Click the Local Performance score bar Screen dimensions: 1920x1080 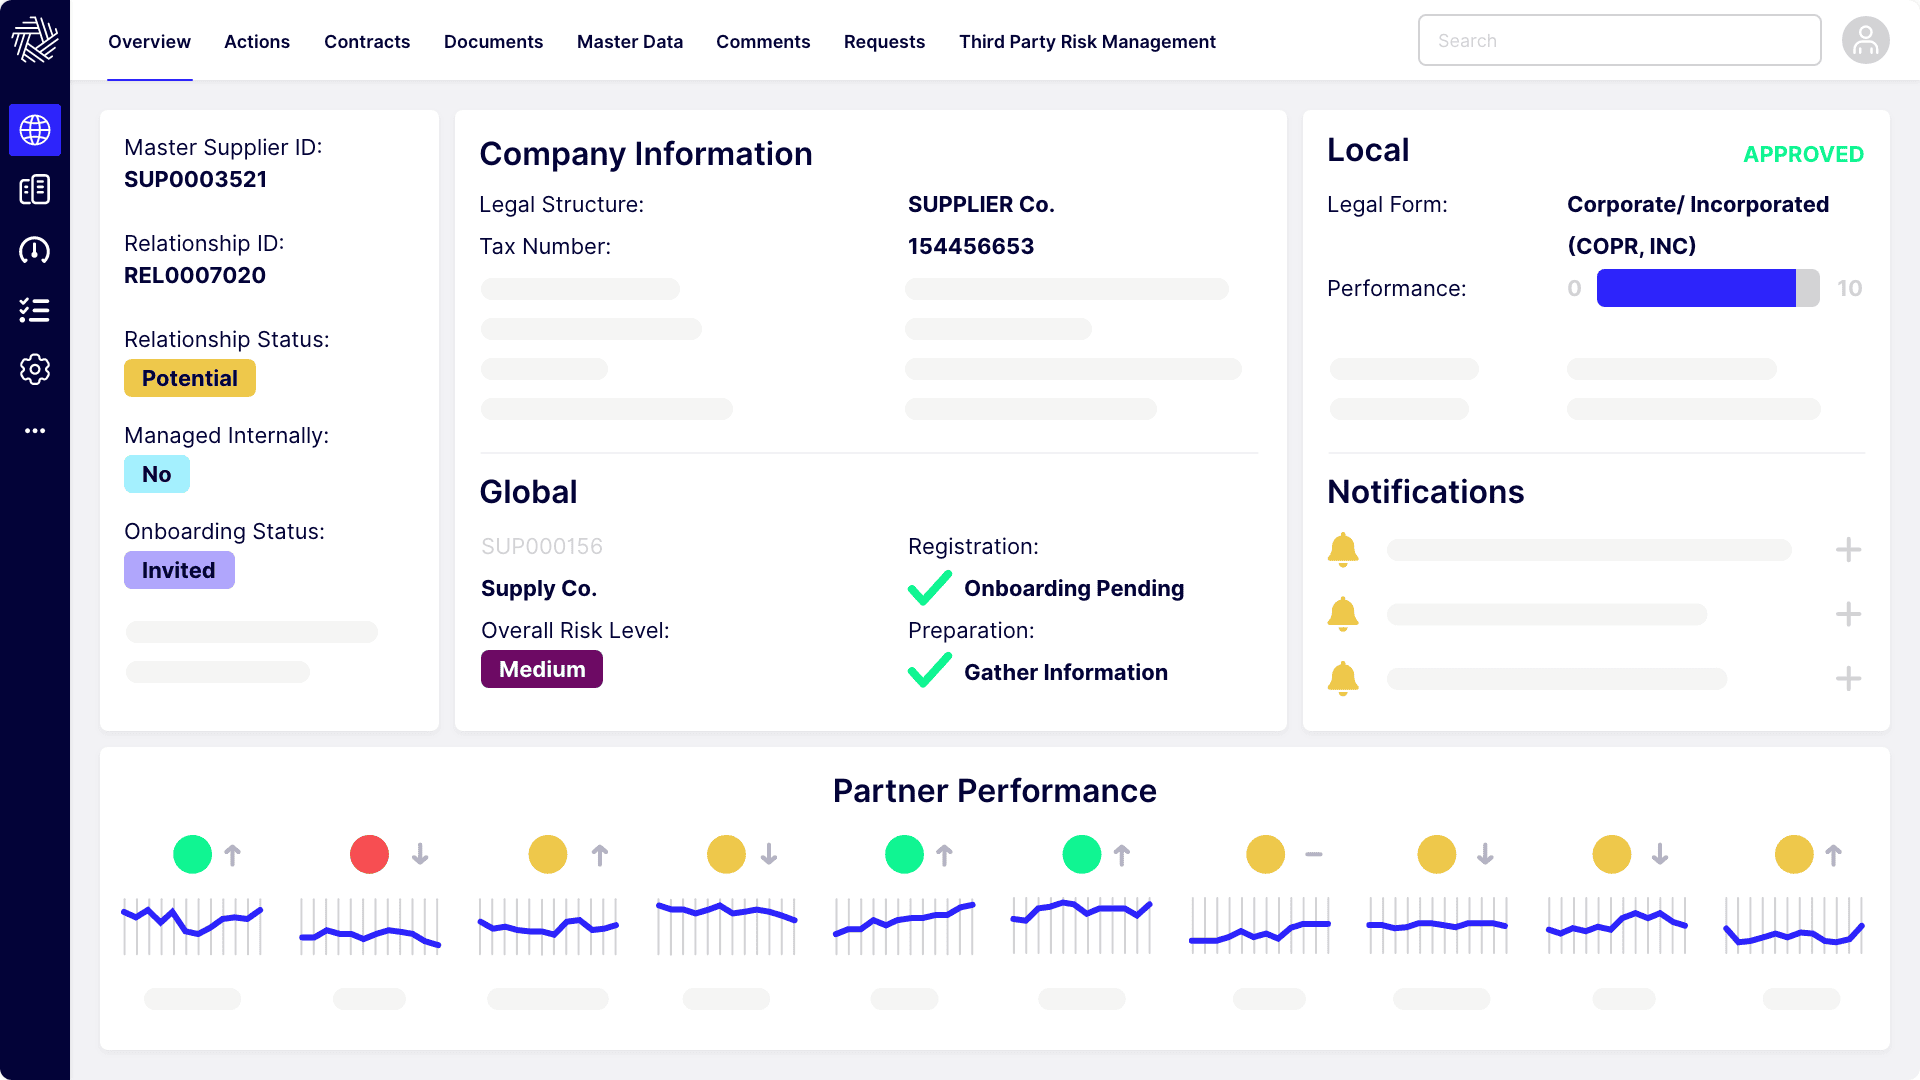1707,288
